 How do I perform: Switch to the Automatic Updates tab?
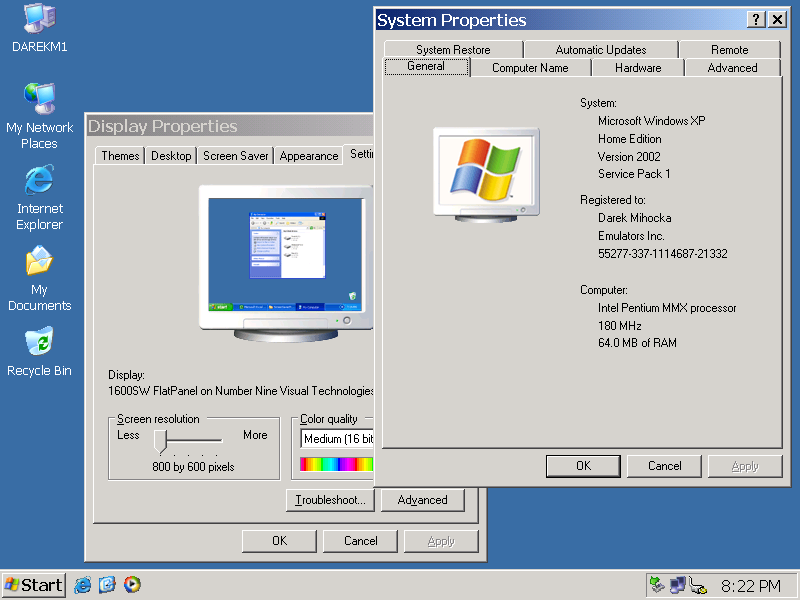click(601, 49)
